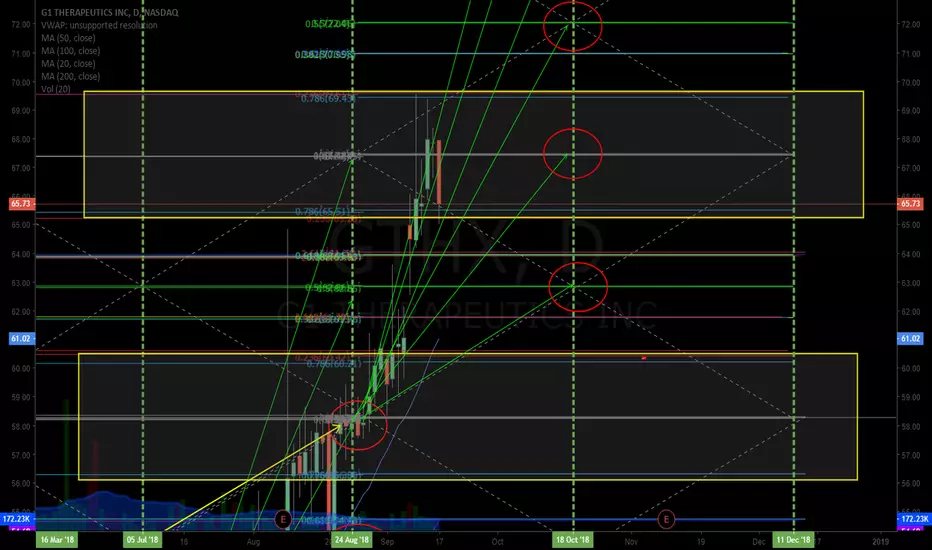Click the 2019 label on time axis
Viewport: 932px width, 550px height.
[880, 542]
